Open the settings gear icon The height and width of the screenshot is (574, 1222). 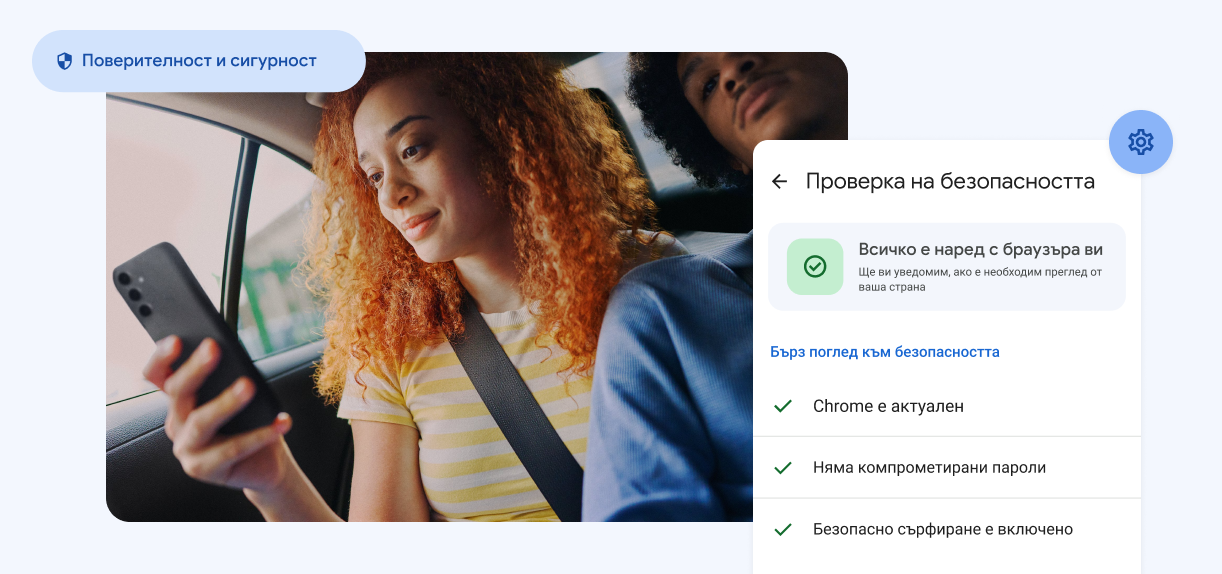(x=1141, y=142)
